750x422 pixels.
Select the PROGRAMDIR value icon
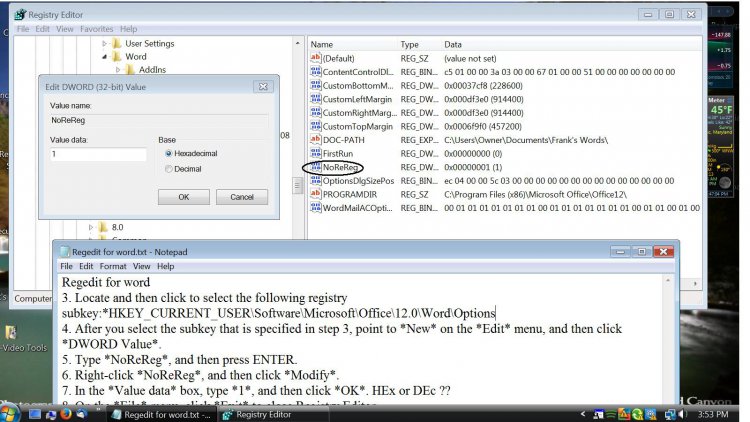(x=315, y=194)
